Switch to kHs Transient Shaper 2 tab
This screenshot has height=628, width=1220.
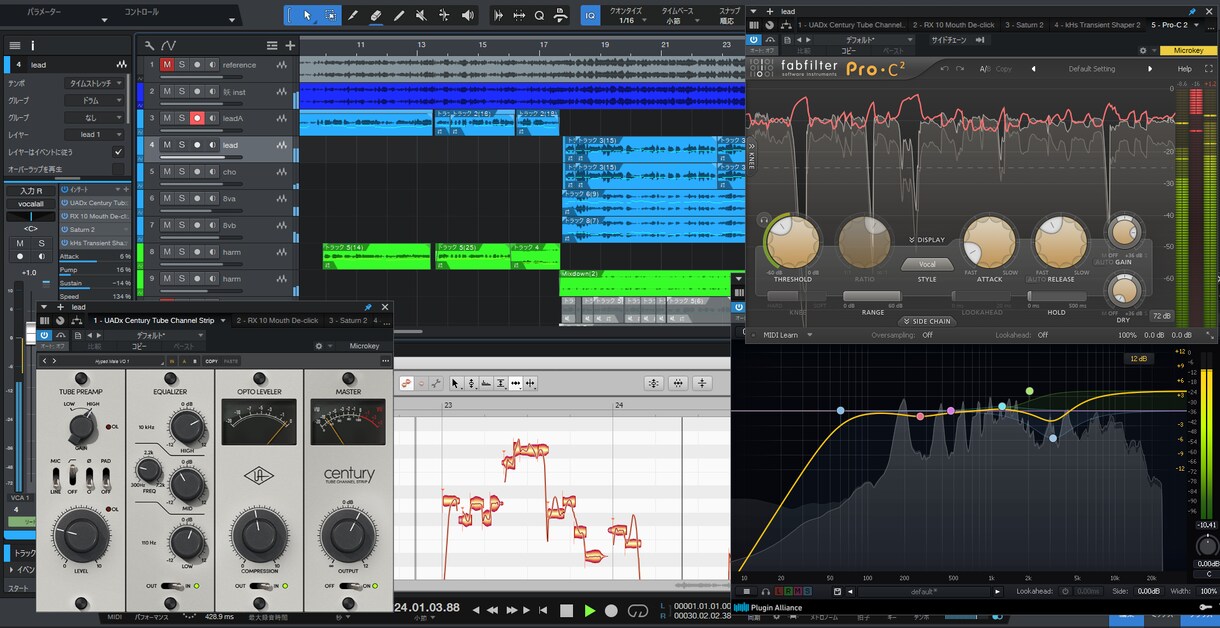(1096, 24)
